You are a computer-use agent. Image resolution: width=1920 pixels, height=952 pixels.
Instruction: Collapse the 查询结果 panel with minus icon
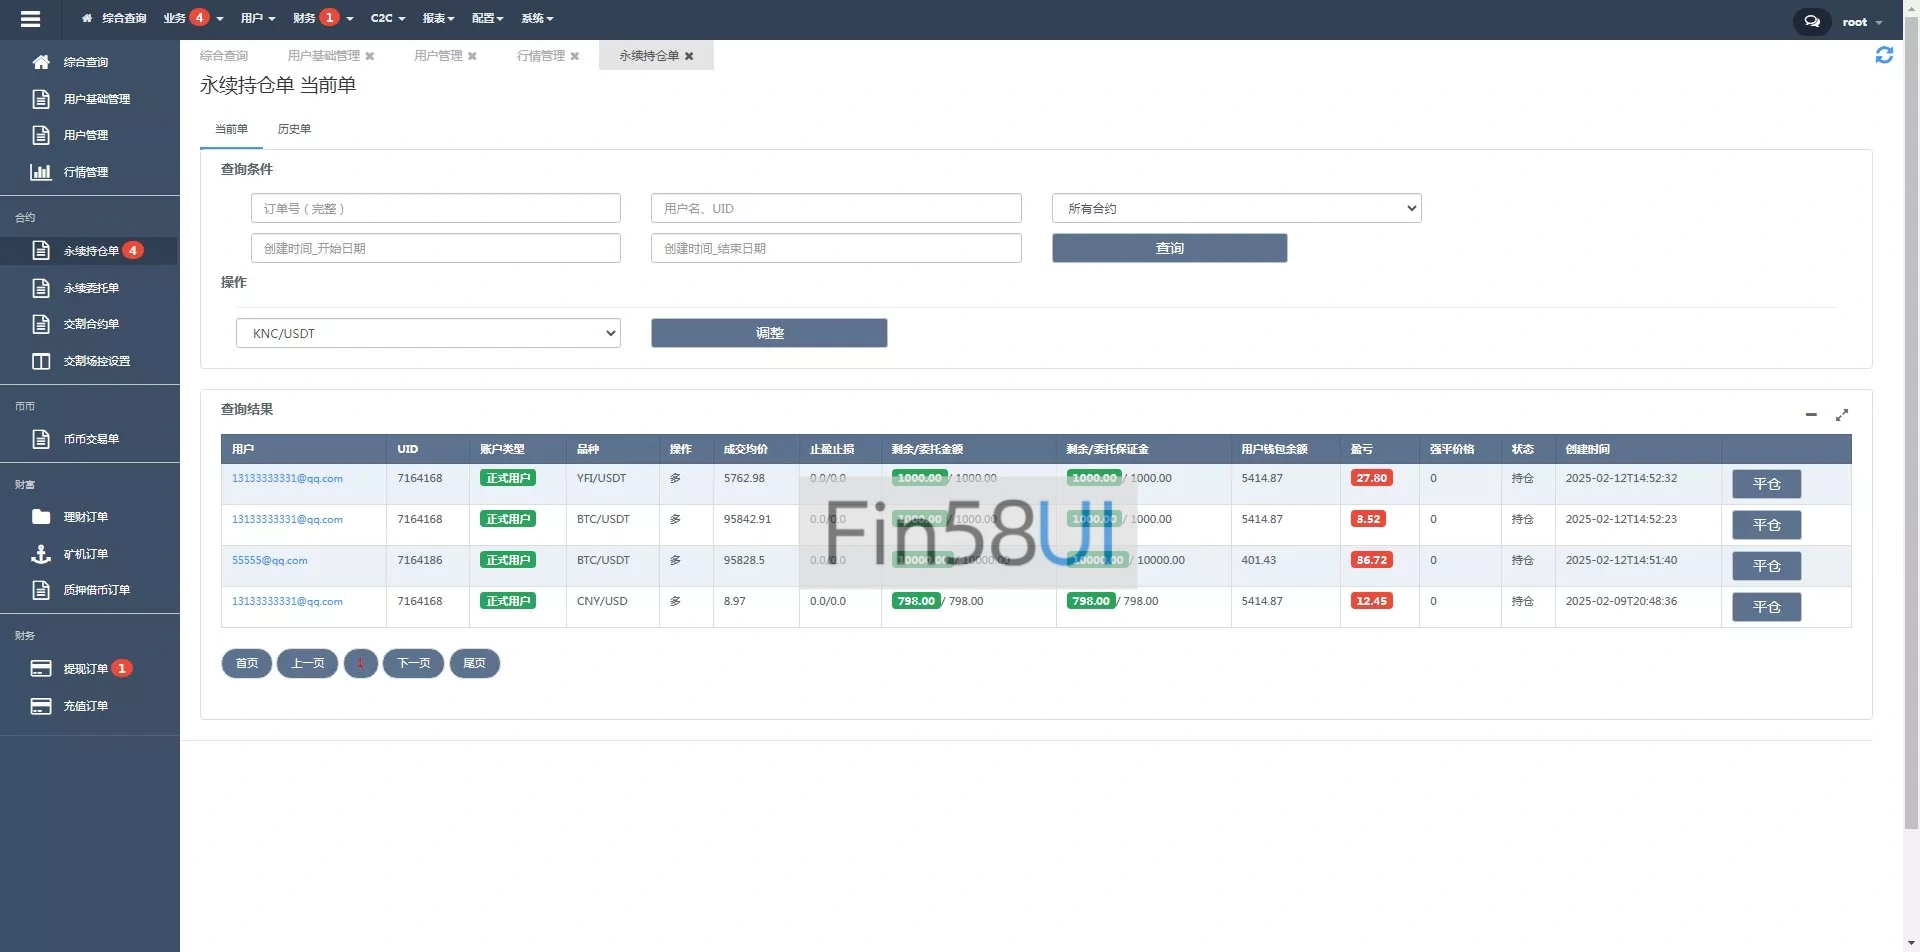(x=1811, y=414)
